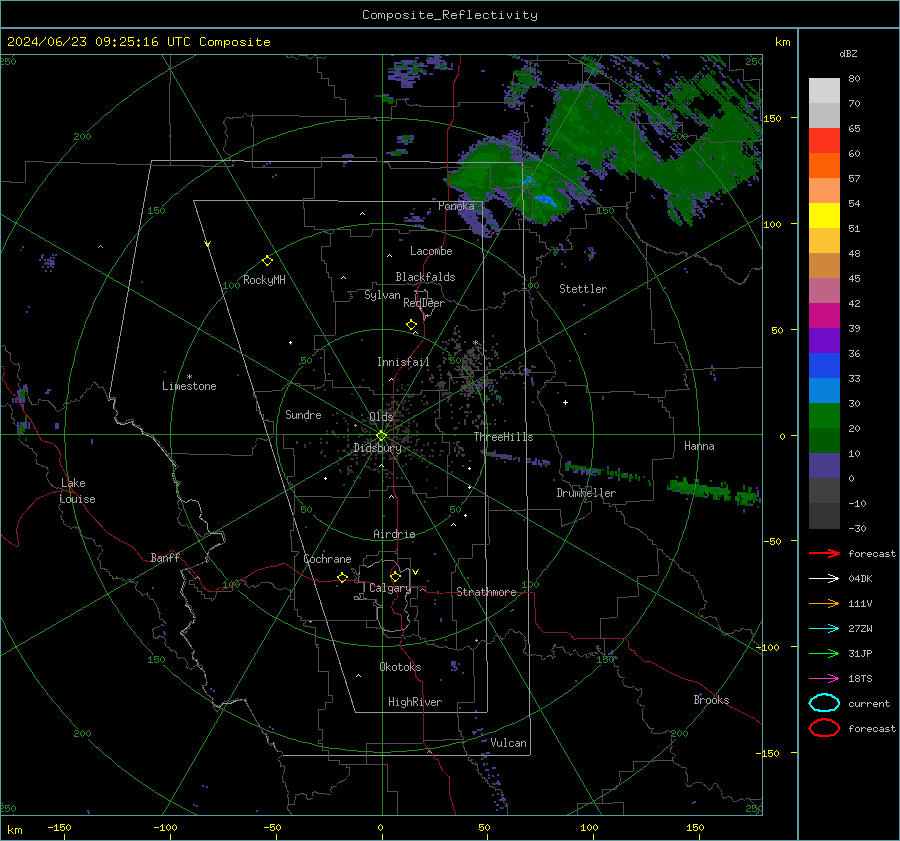
Task: Click the RockyMH label
Action: click(264, 280)
